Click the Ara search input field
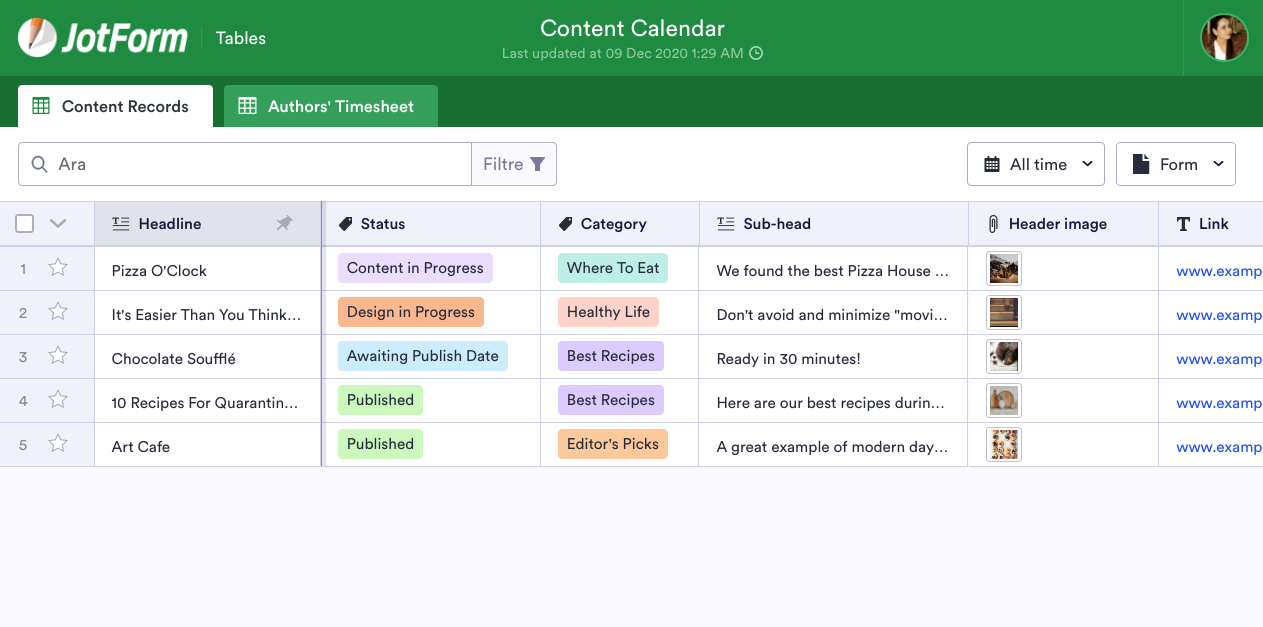 (250, 164)
